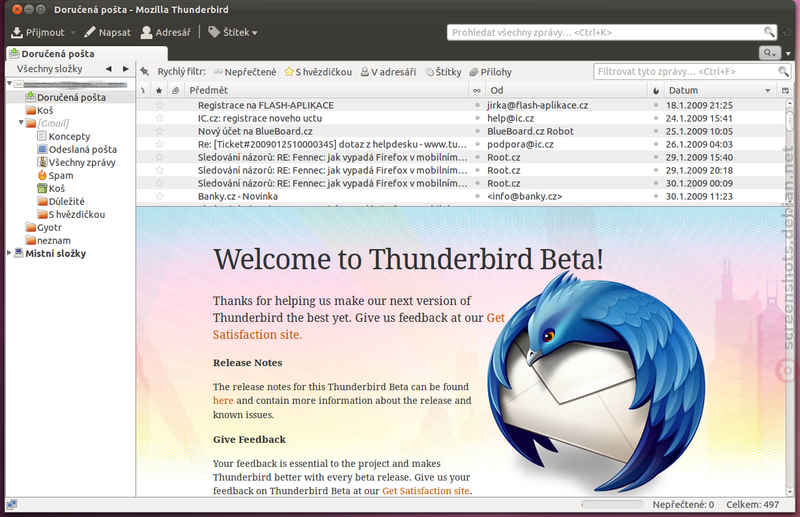
Task: Toggle the S hvězdičkou starred filter
Action: coord(318,72)
